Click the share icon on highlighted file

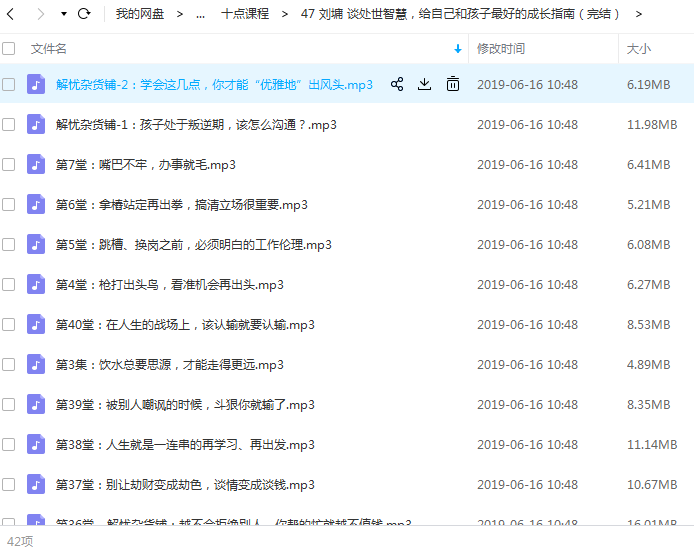[397, 85]
